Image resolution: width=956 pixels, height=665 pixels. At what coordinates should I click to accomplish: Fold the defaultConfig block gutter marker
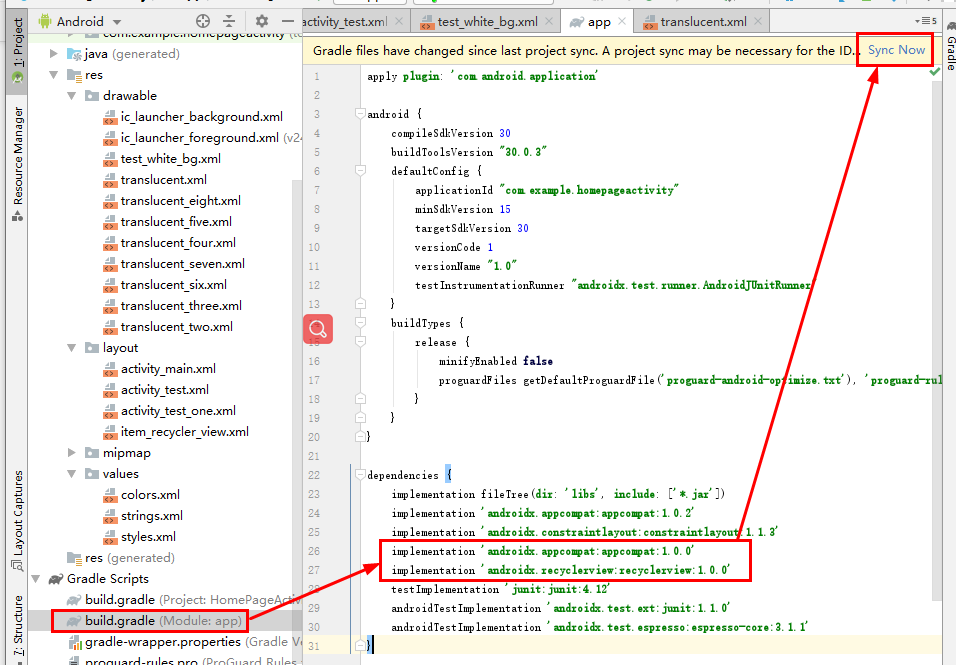pos(360,171)
